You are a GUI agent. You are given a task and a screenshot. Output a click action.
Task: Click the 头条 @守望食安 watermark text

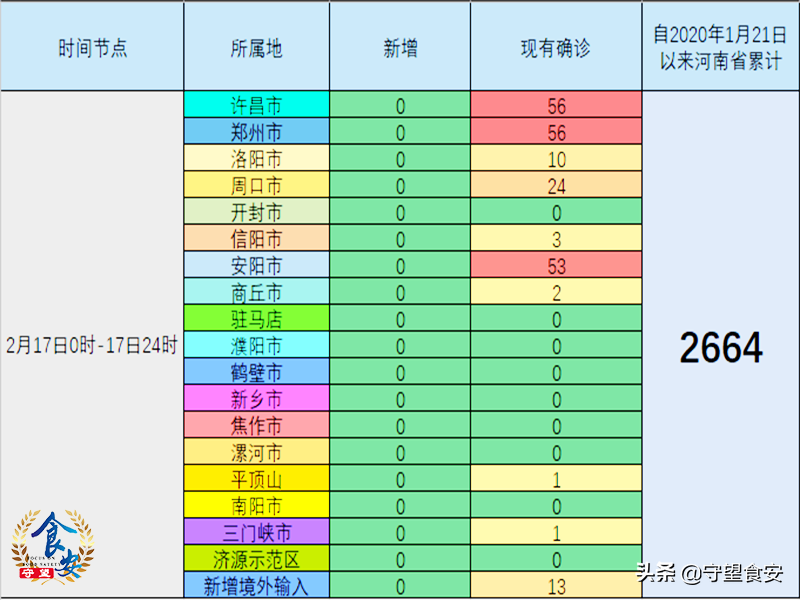click(710, 574)
